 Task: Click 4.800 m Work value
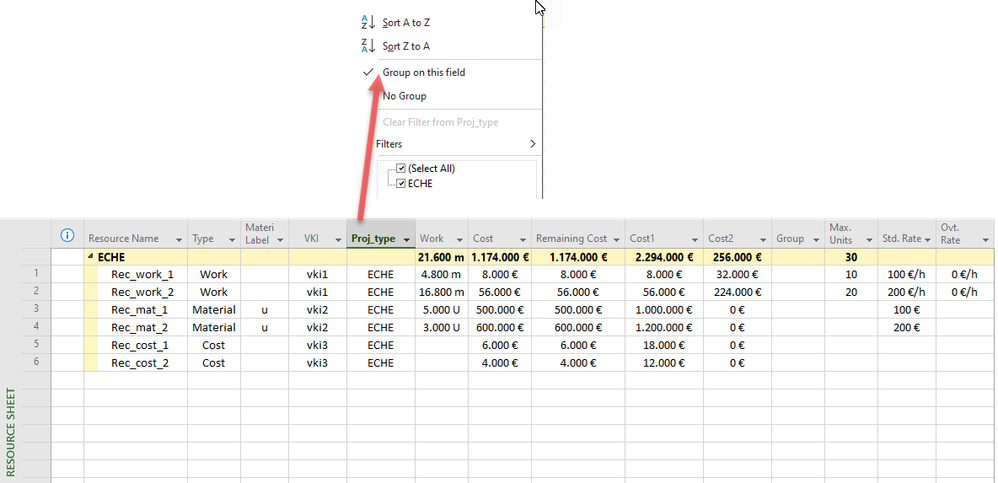point(442,274)
